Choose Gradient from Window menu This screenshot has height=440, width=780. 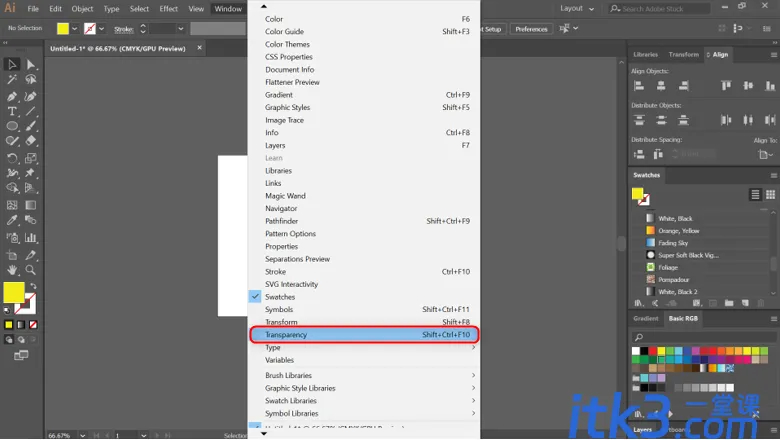[x=364, y=94]
